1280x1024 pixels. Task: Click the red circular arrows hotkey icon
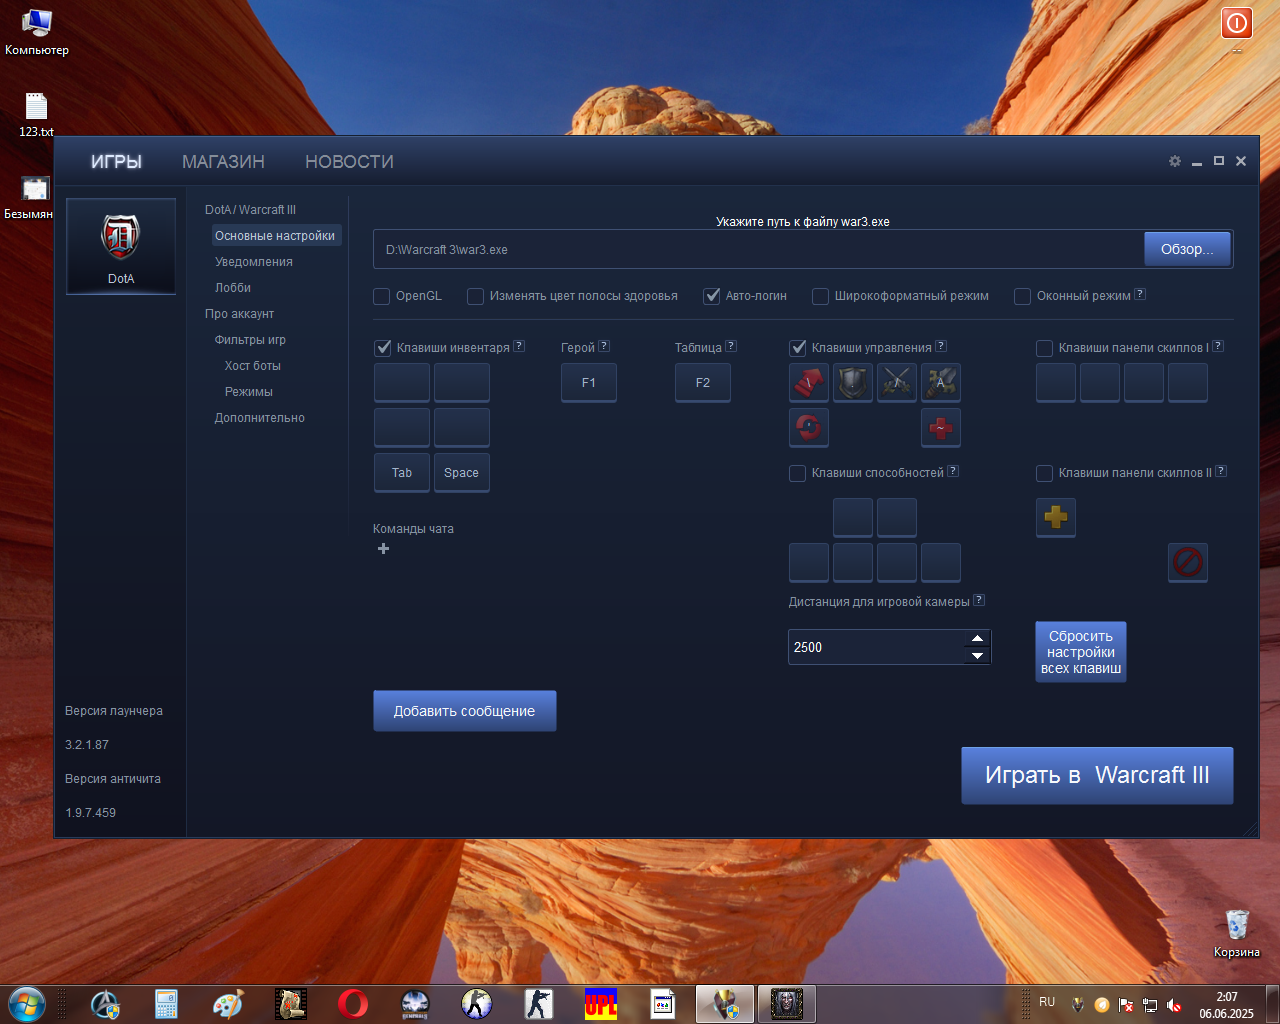809,427
